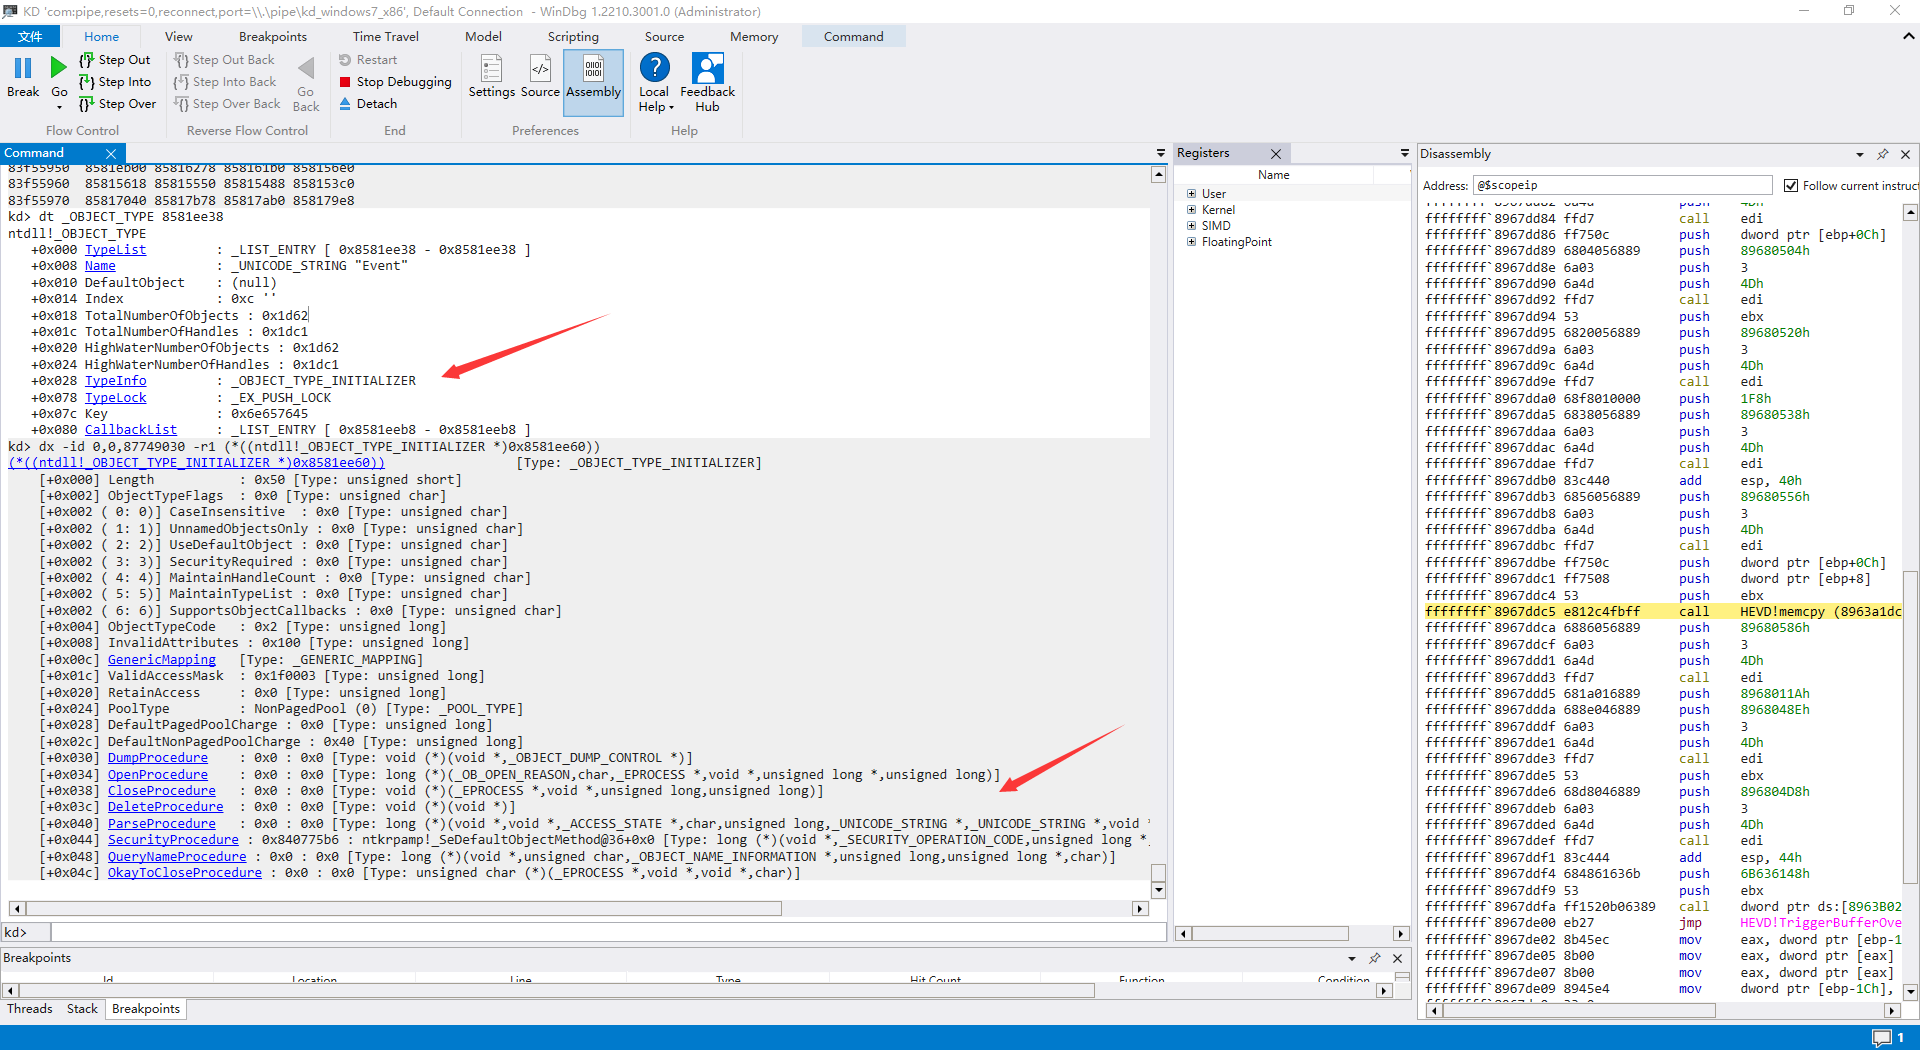
Task: Switch to the Stack bottom tab
Action: click(x=82, y=1009)
